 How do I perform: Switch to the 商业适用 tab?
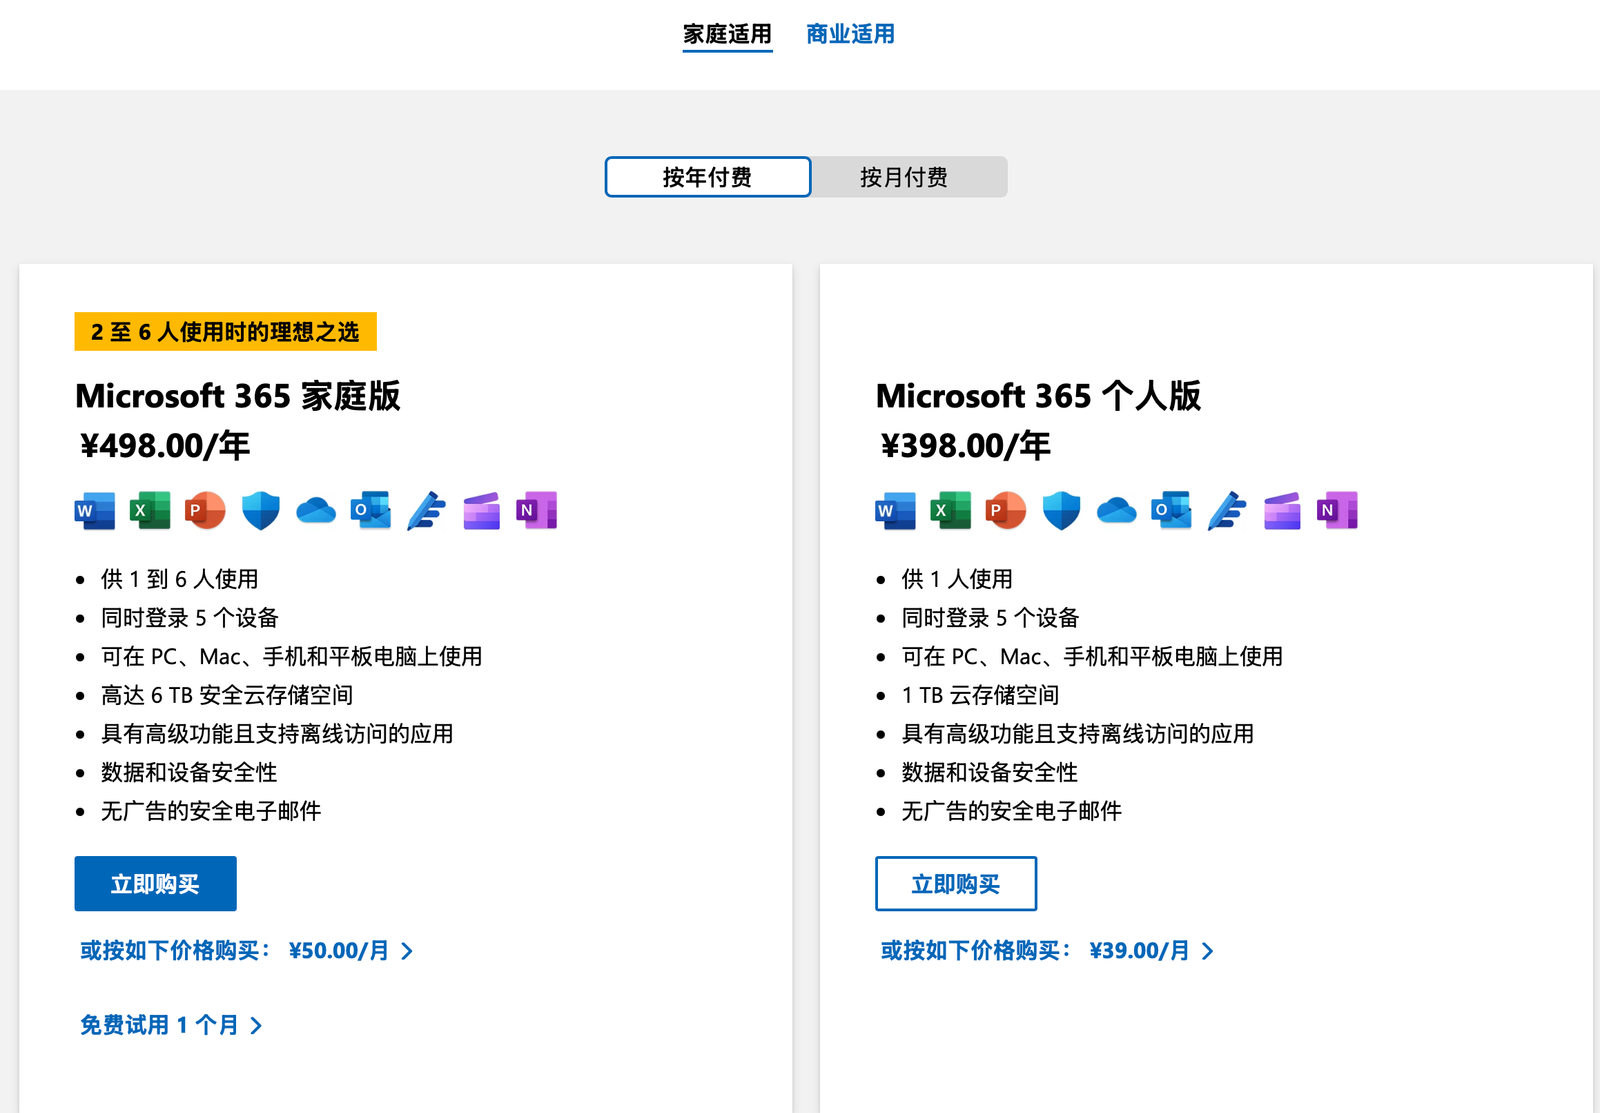pos(850,34)
